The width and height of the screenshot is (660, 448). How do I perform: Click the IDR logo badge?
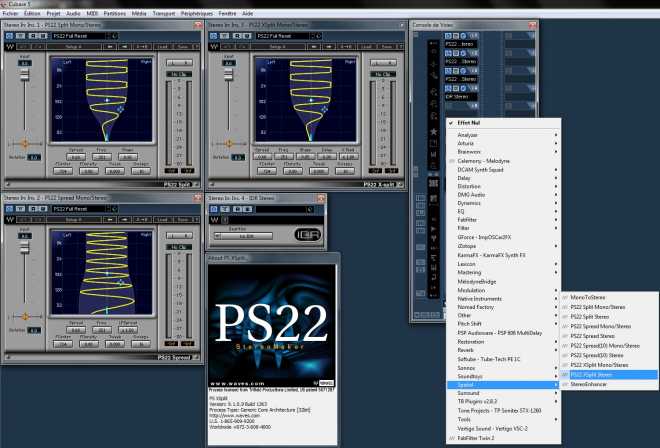308,235
